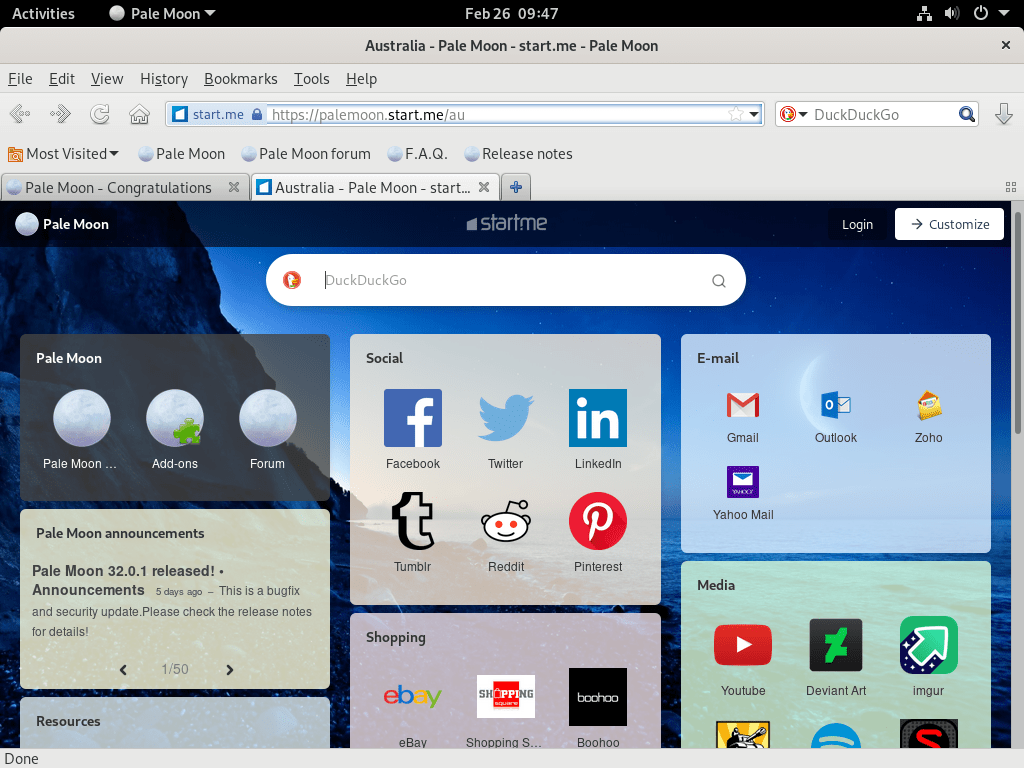Open the Reddit alien icon
1024x768 pixels.
pos(505,520)
